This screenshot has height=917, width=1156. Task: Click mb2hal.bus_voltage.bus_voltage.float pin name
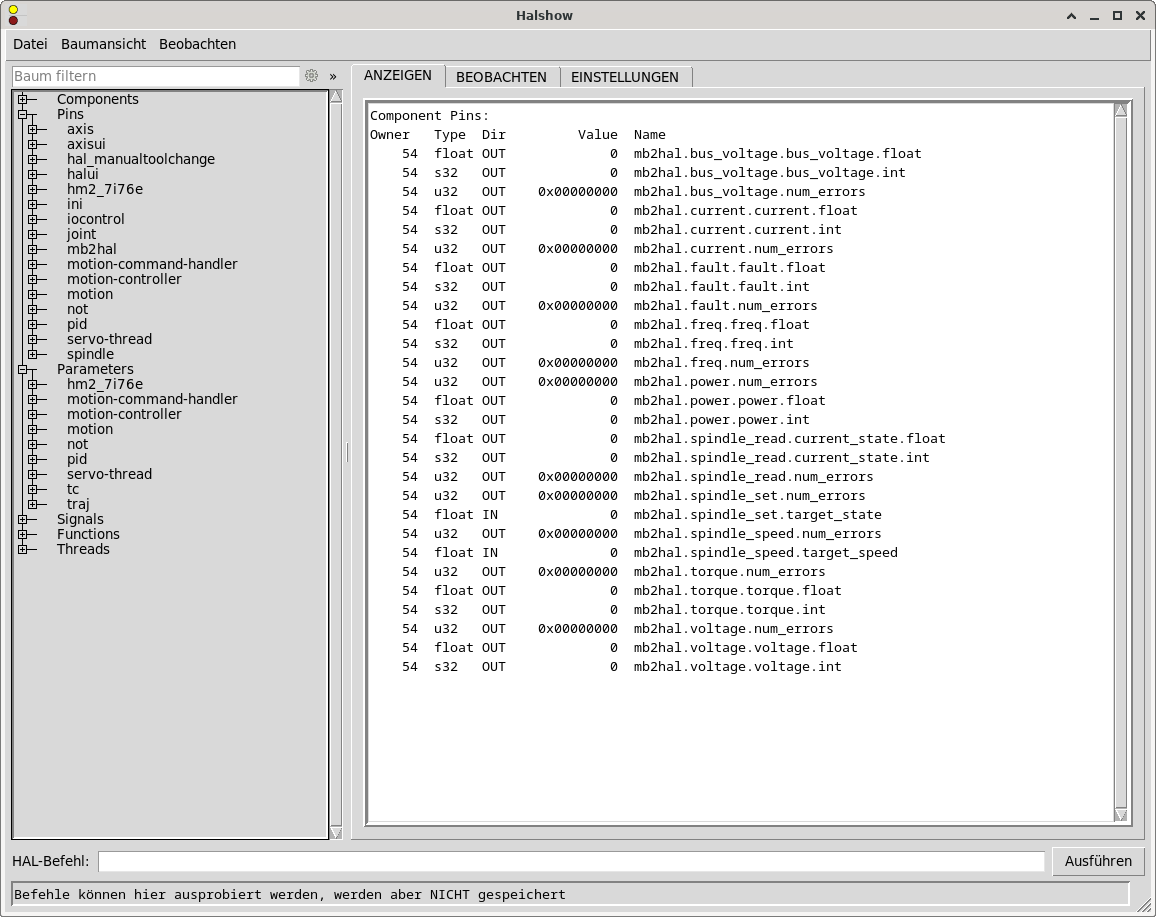coord(778,153)
